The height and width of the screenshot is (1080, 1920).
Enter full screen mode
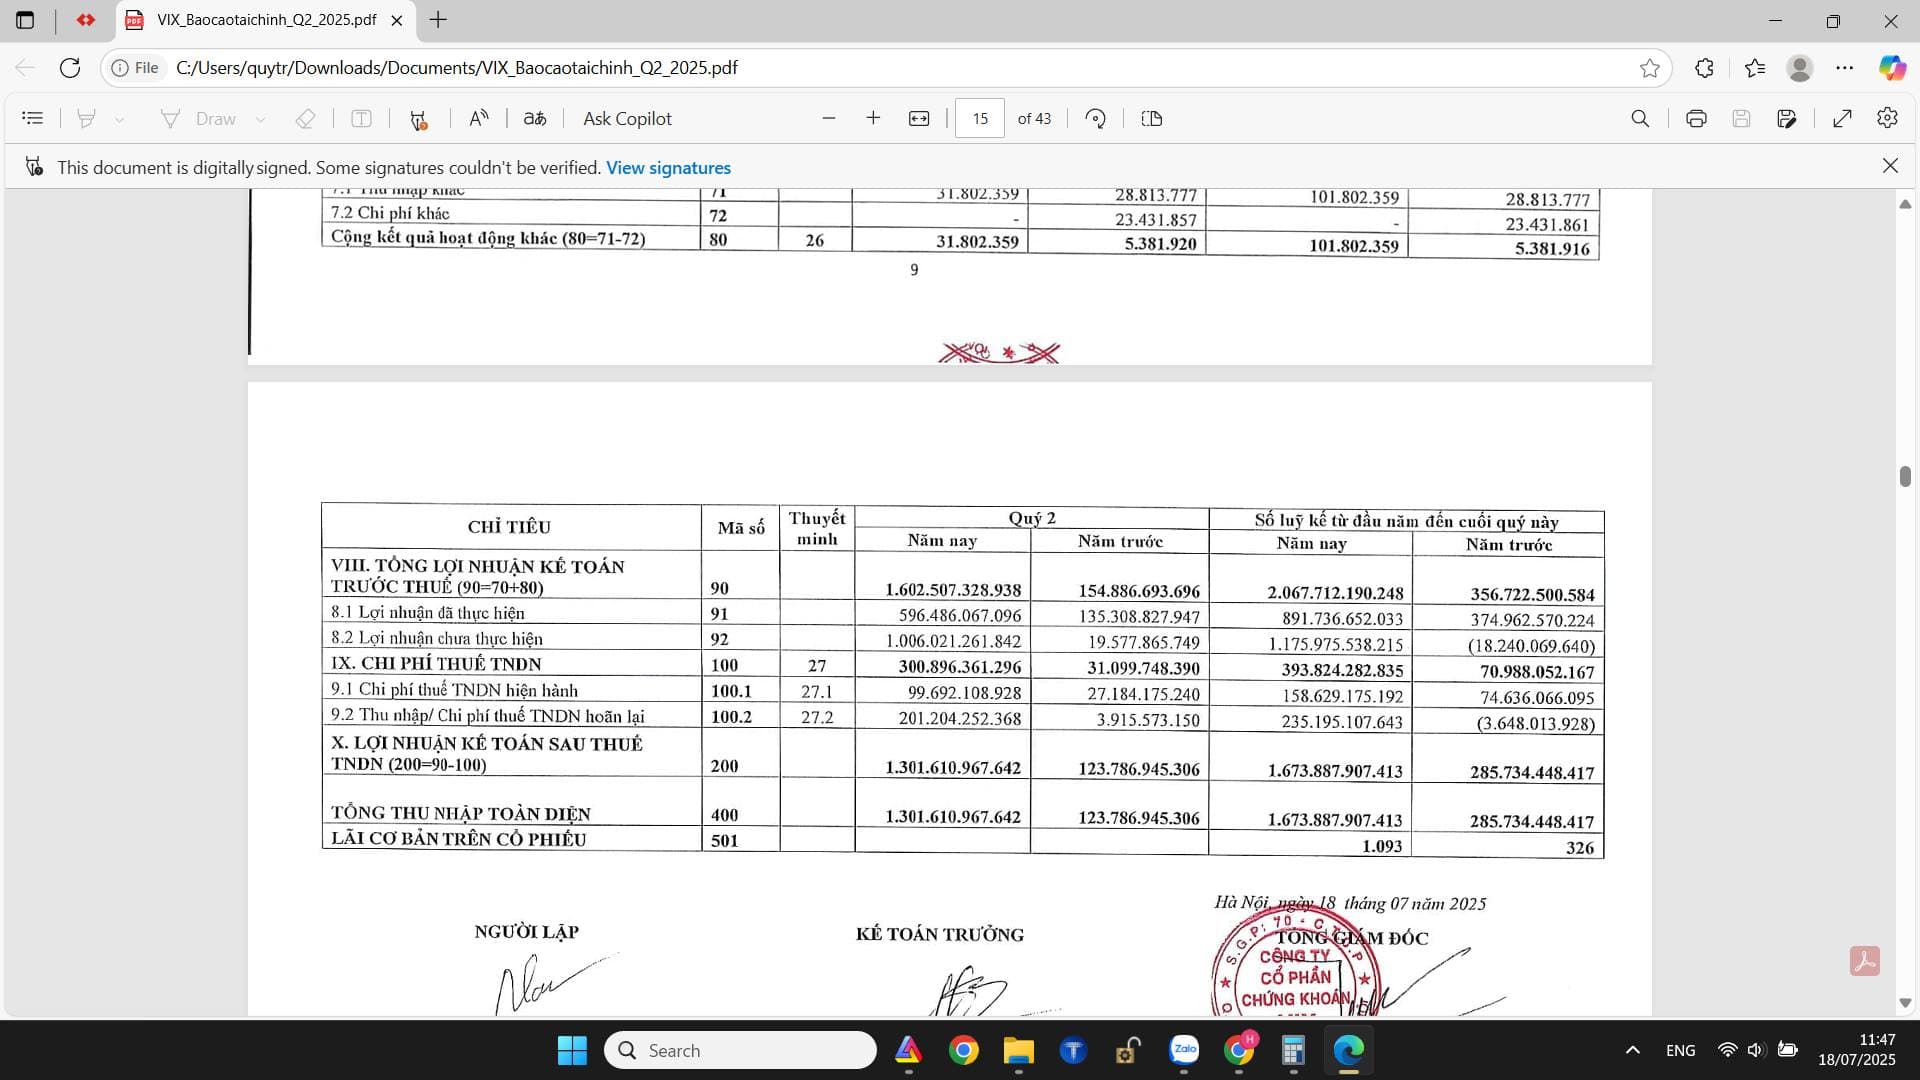[x=1842, y=118]
